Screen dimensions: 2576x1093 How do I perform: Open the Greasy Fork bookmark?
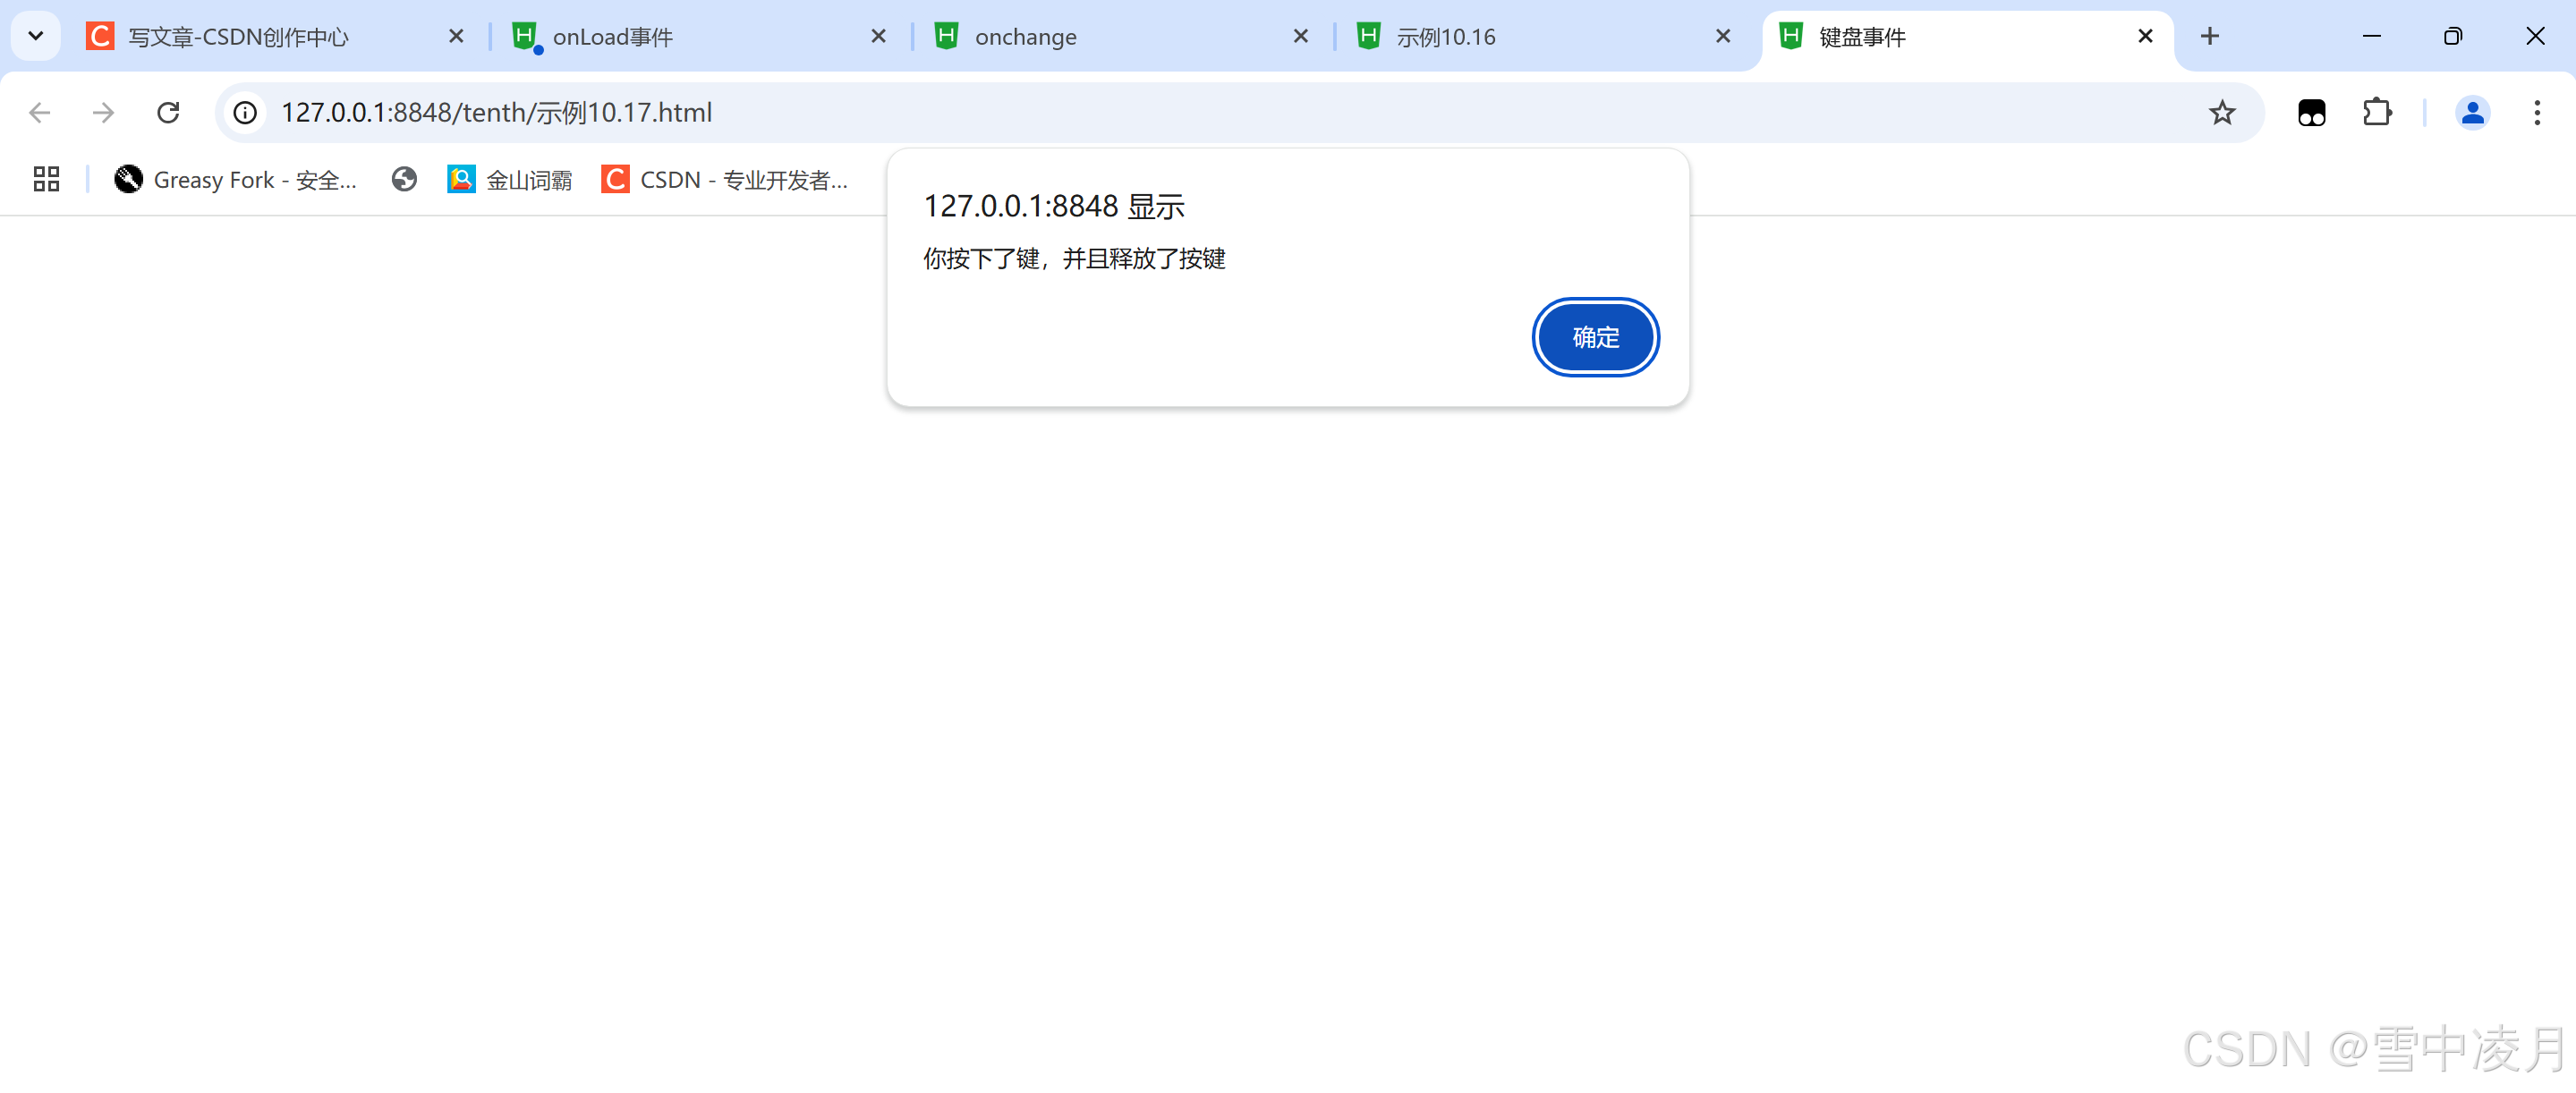(x=236, y=179)
